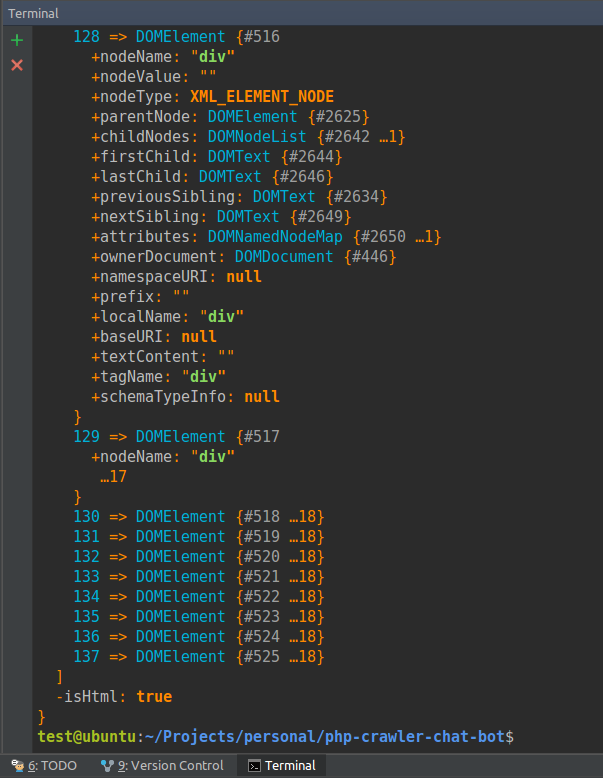603x778 pixels.
Task: Click the parentNode DOMElement {#2625} line
Action: pyautogui.click(x=230, y=117)
